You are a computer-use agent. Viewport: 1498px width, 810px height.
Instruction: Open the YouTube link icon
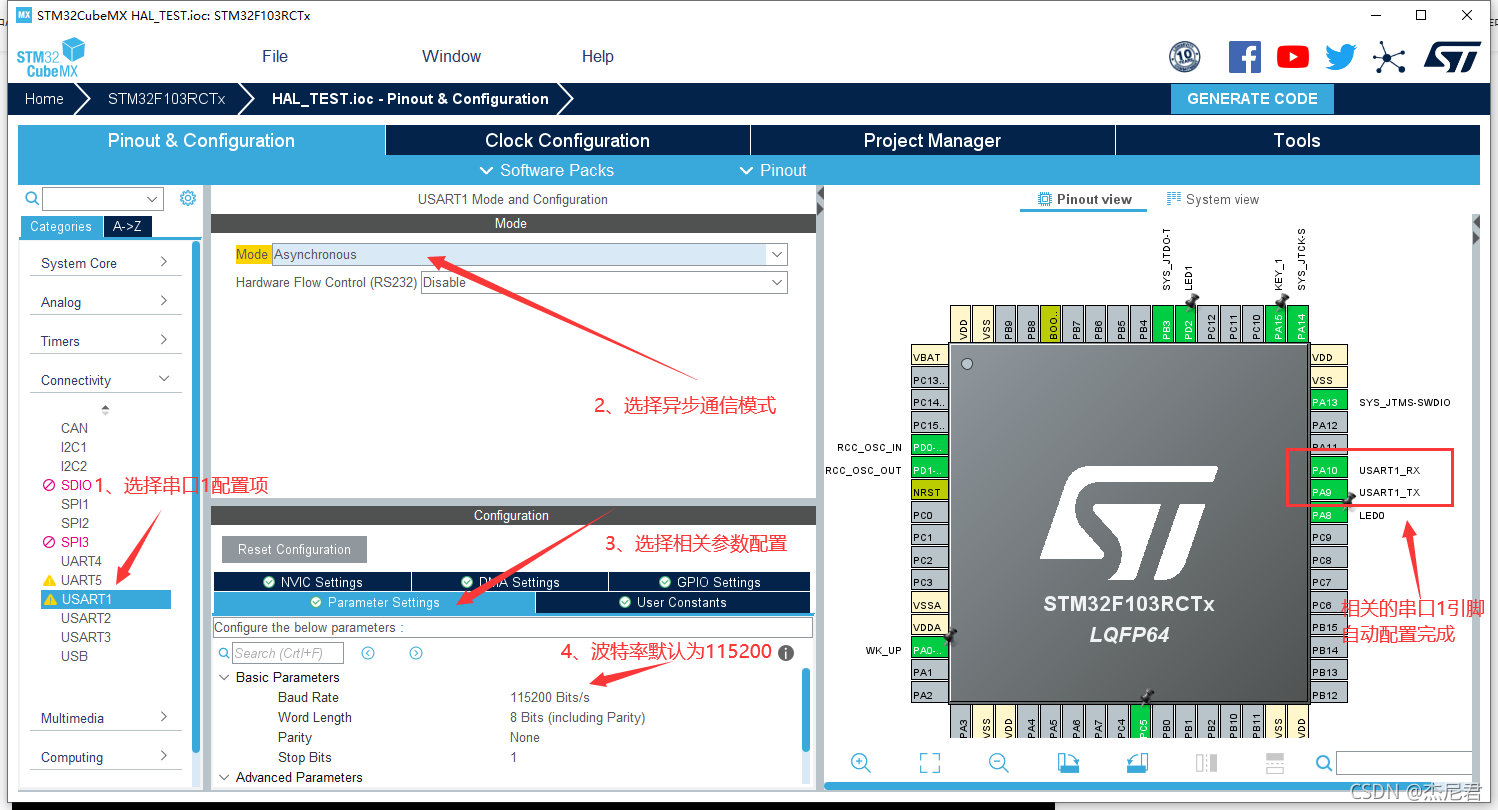tap(1293, 57)
